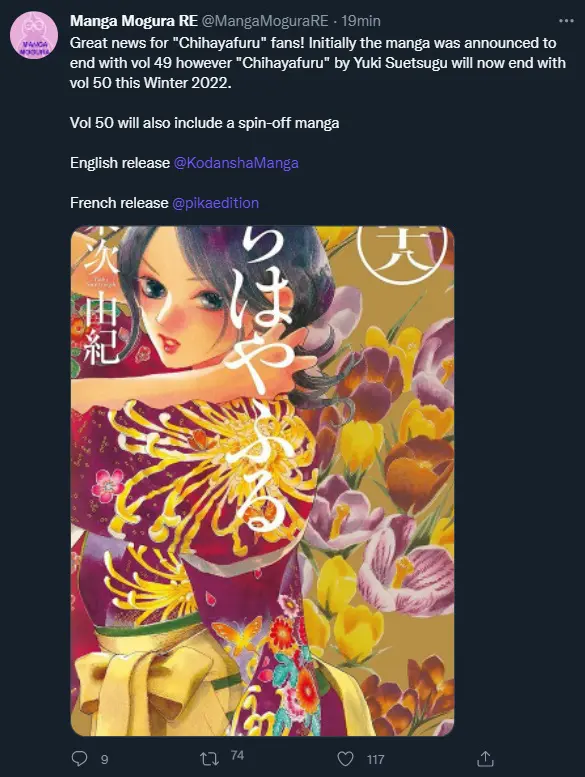Viewport: 585px width, 777px height.
Task: Click the share upload icon
Action: [485, 758]
